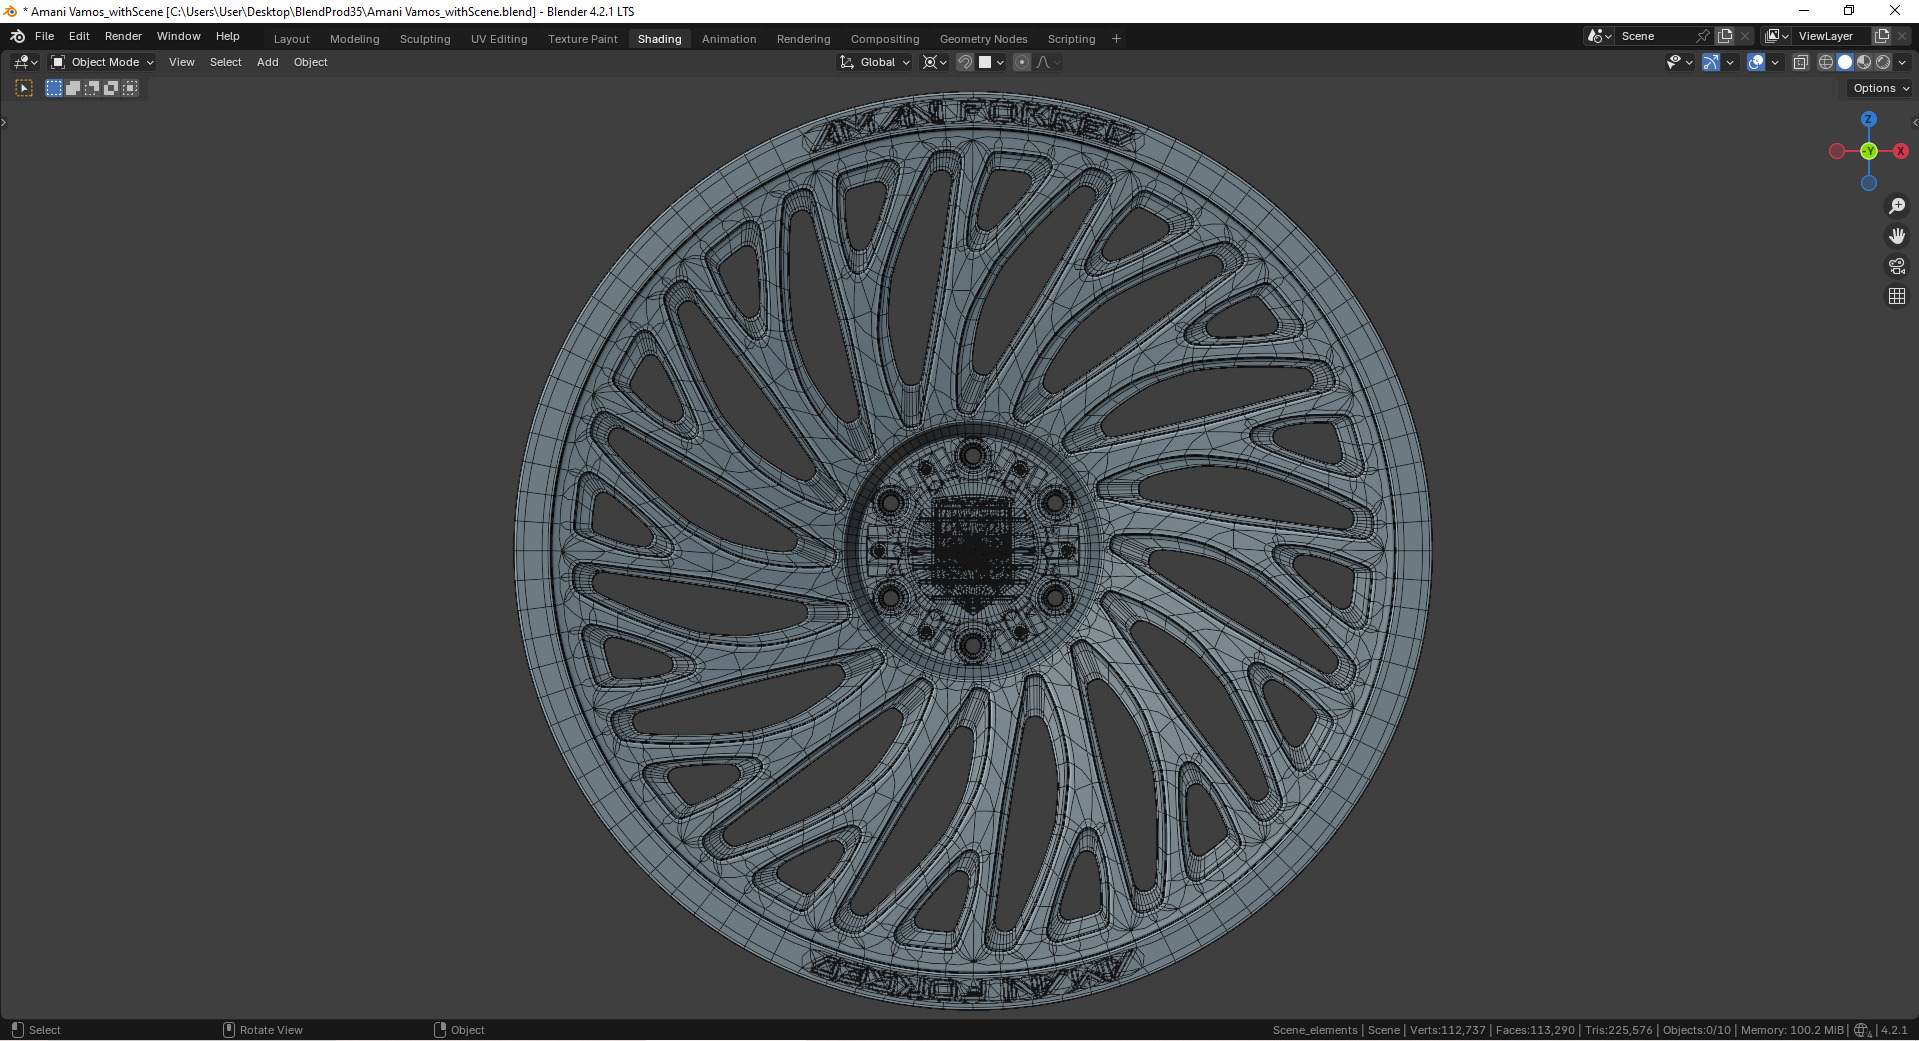Open the view layer browse icon
The width and height of the screenshot is (1919, 1041).
pos(1777,36)
